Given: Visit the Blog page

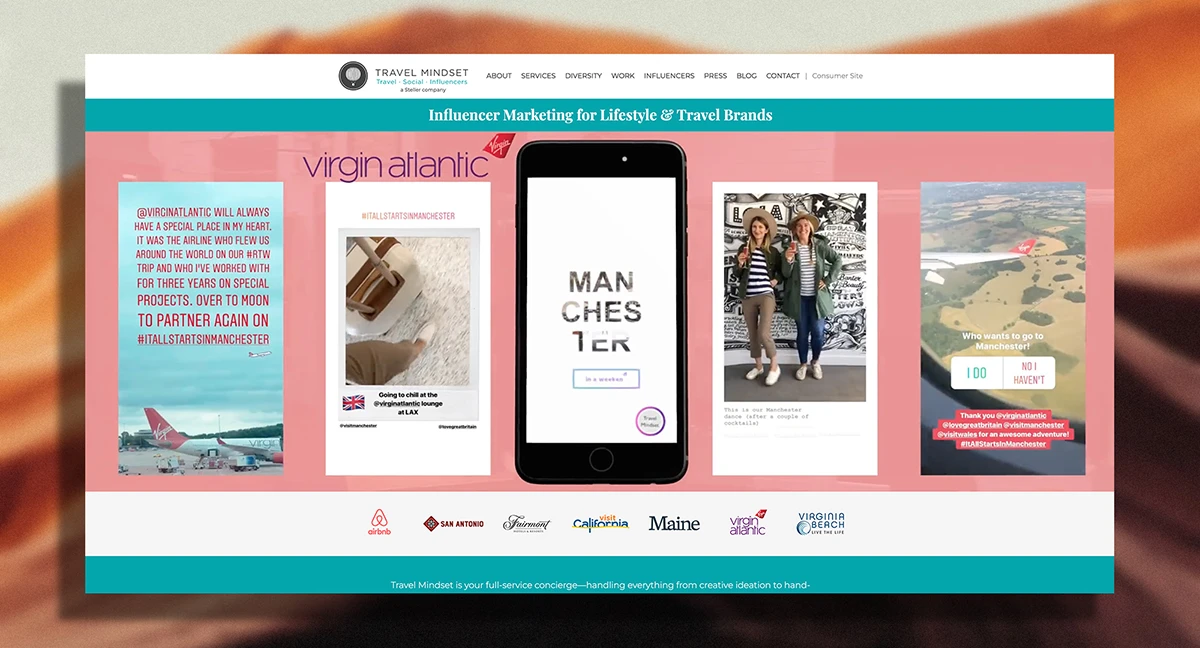Looking at the screenshot, I should pyautogui.click(x=746, y=76).
